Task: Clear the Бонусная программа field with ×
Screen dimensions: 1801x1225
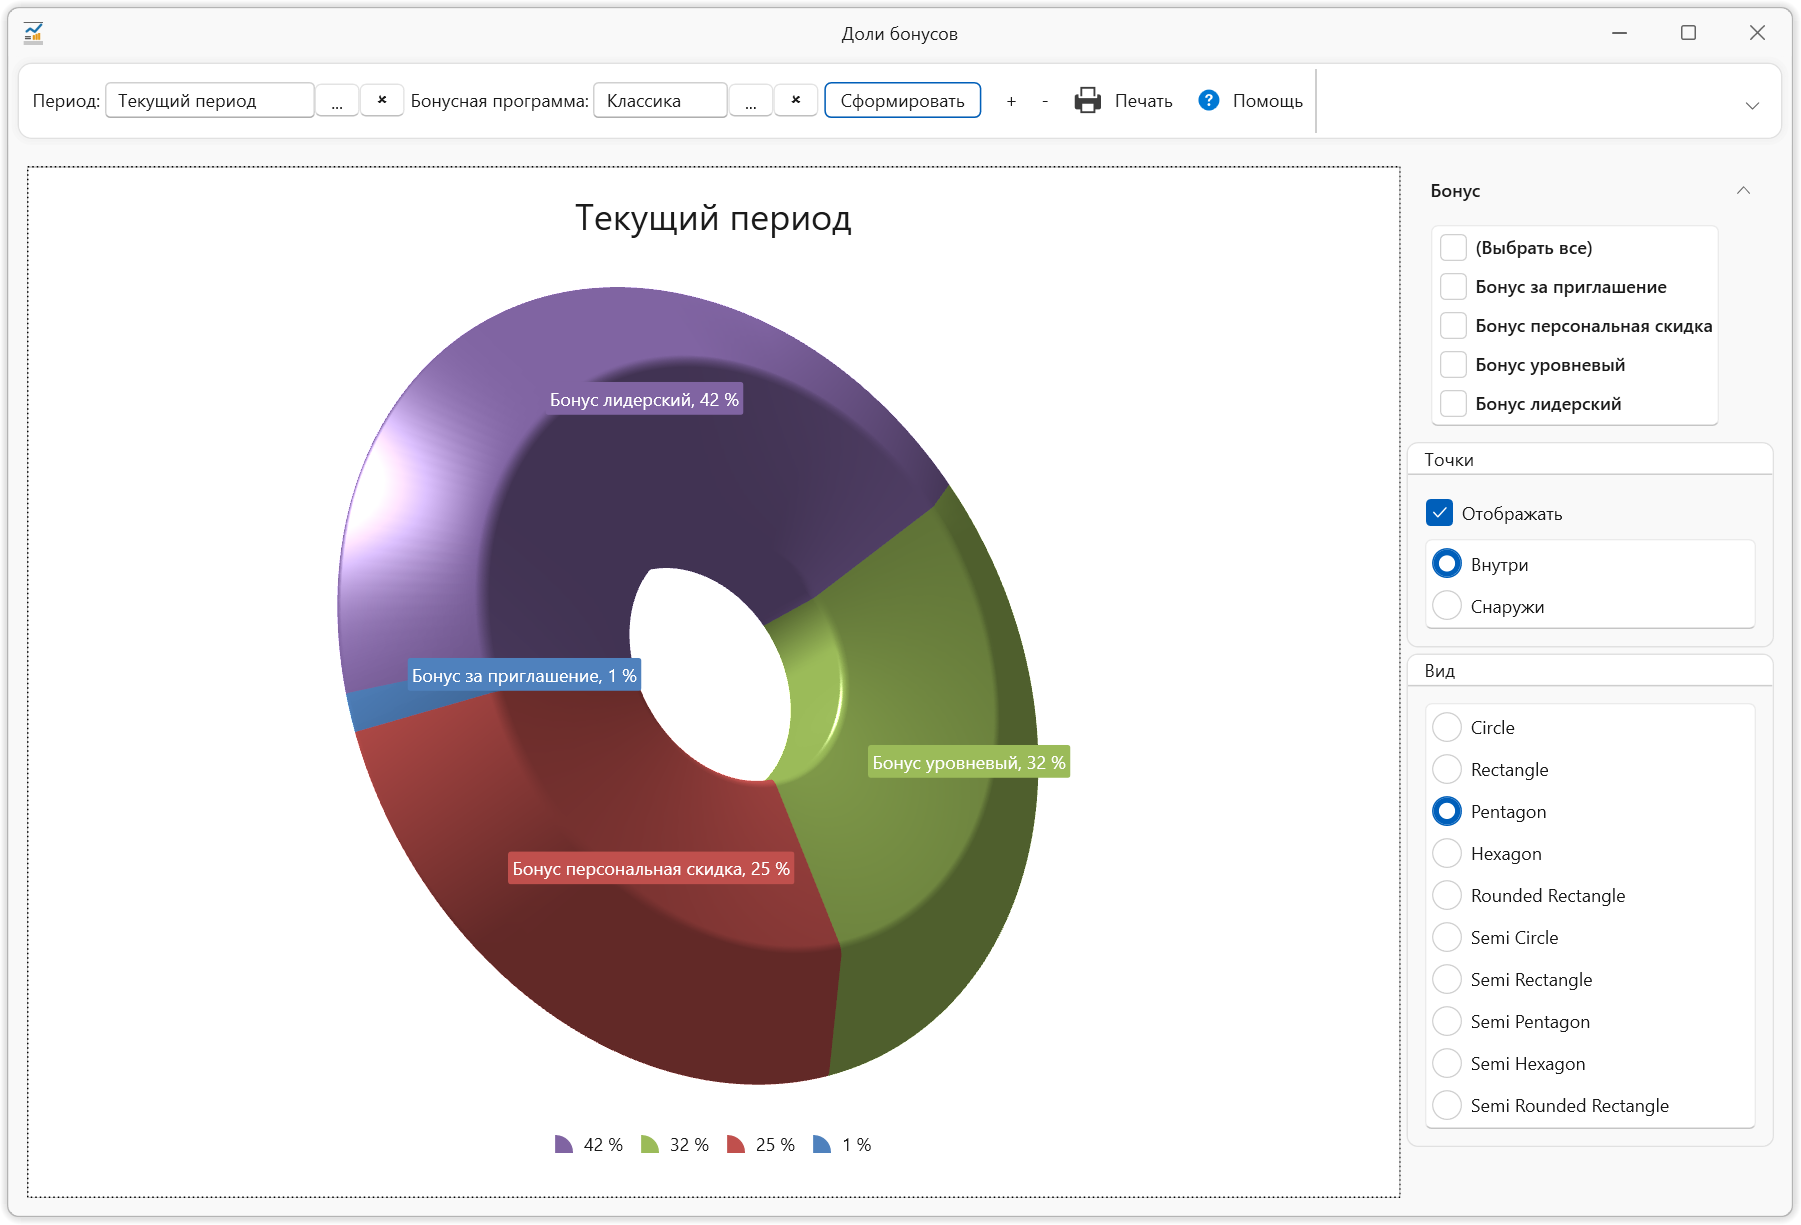Action: [x=796, y=100]
